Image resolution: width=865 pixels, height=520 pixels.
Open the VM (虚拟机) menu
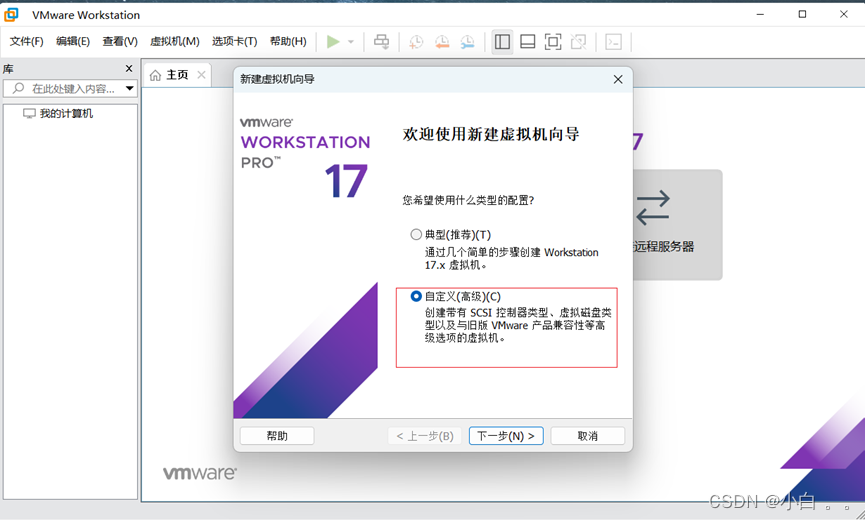(175, 42)
